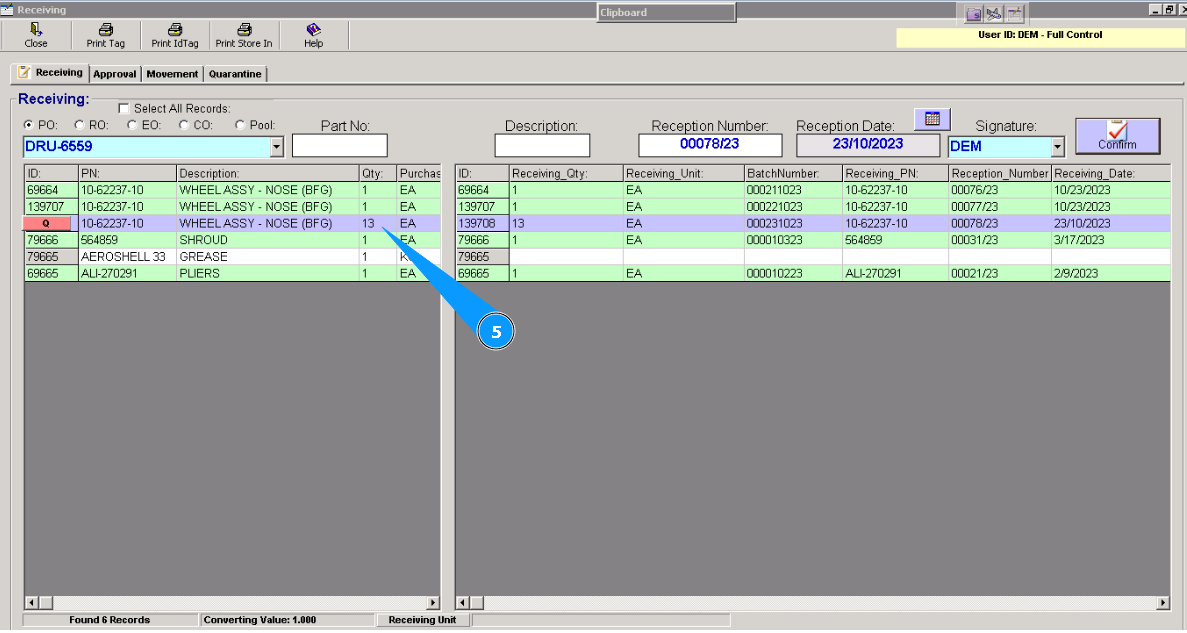
Task: Select the Pool radio button
Action: pyautogui.click(x=240, y=125)
